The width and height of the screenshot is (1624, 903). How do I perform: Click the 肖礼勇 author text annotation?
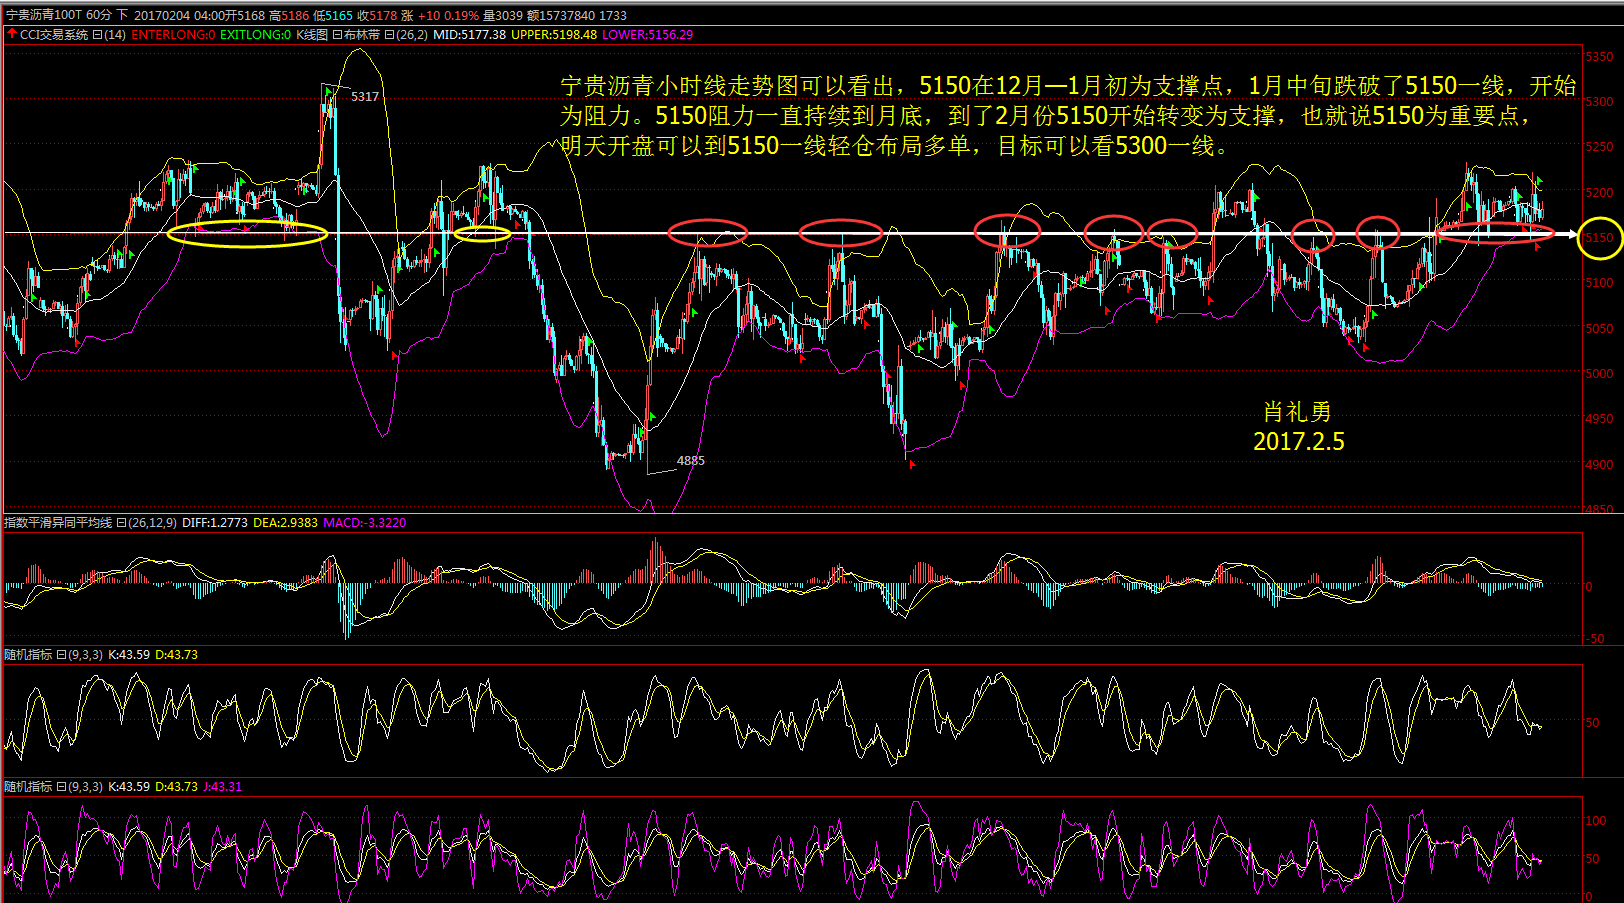[1297, 412]
